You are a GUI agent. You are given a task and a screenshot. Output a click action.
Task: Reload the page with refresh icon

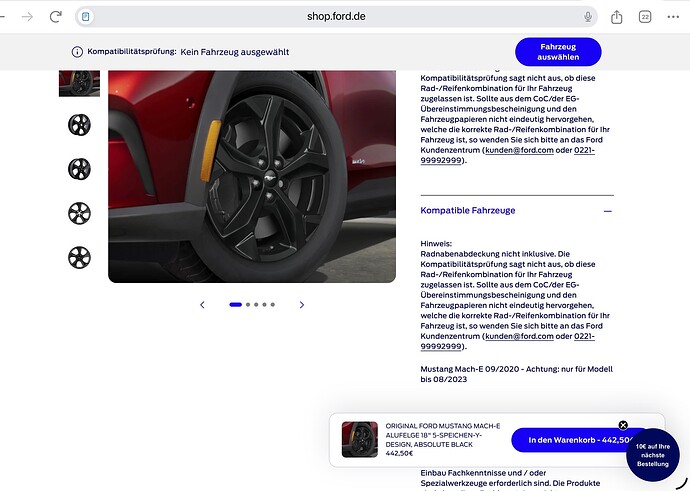click(x=55, y=17)
